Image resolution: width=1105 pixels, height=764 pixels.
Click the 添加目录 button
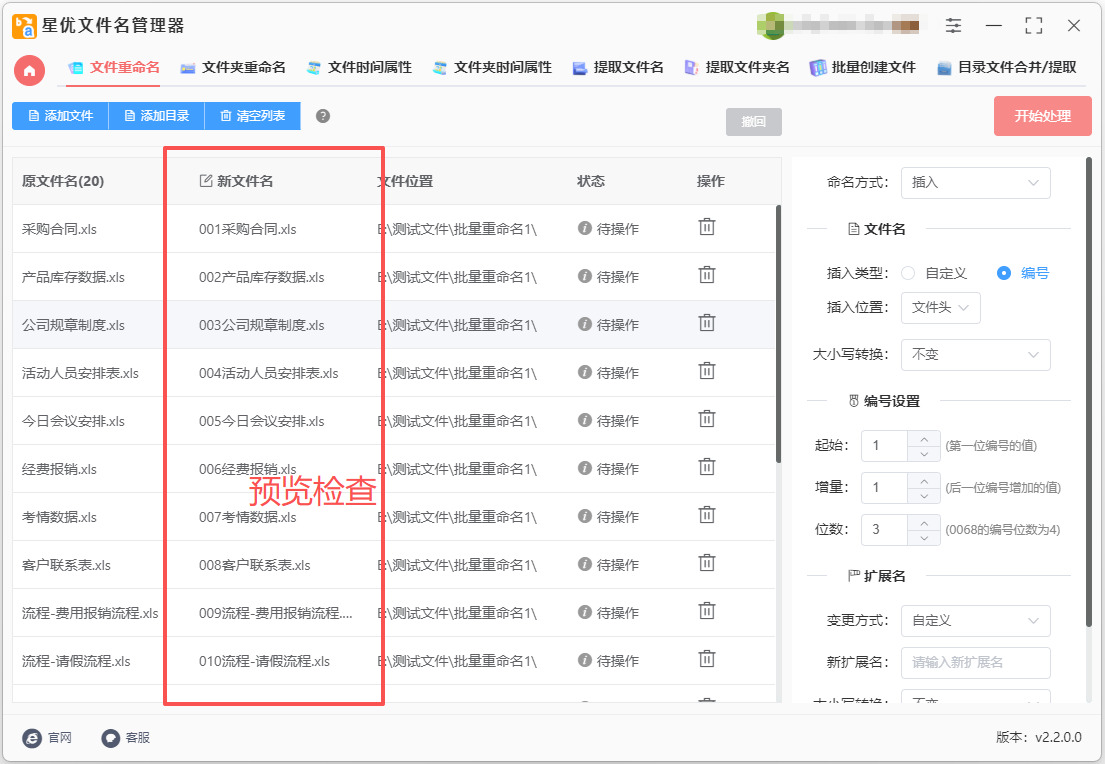pos(156,116)
